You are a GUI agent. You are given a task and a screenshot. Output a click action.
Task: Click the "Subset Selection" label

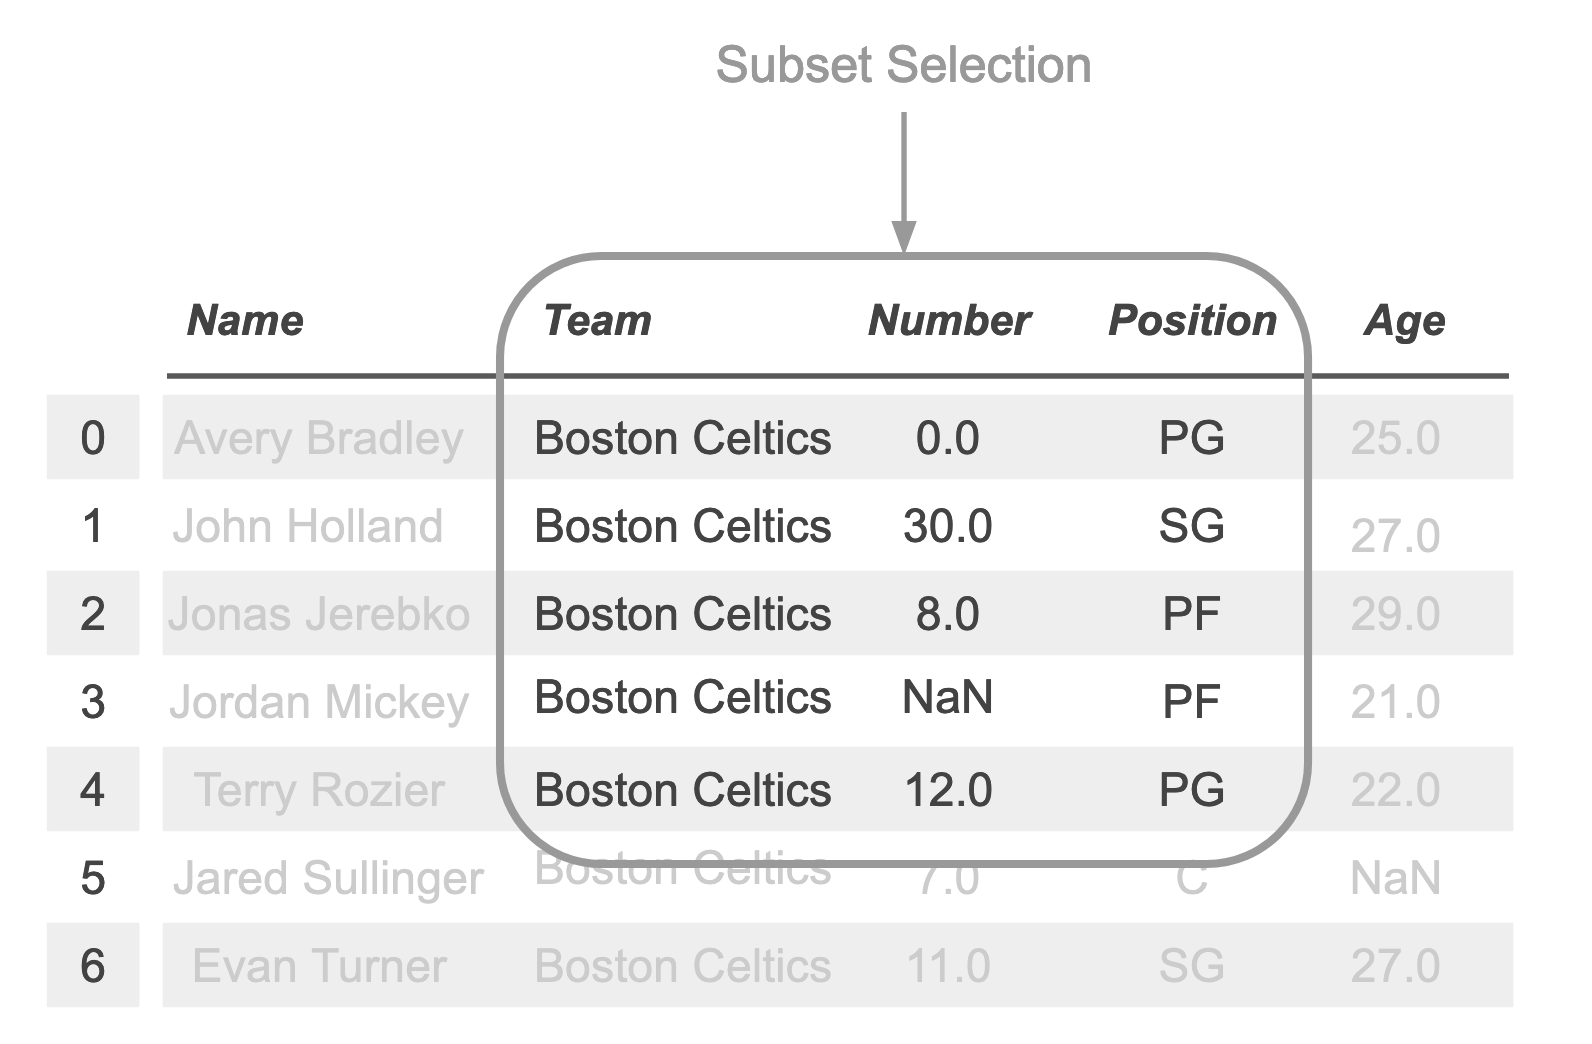click(903, 65)
